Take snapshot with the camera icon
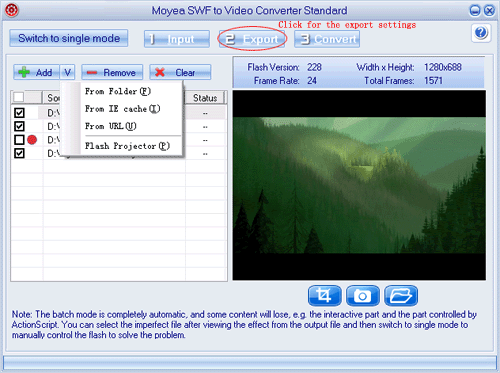 click(x=362, y=295)
